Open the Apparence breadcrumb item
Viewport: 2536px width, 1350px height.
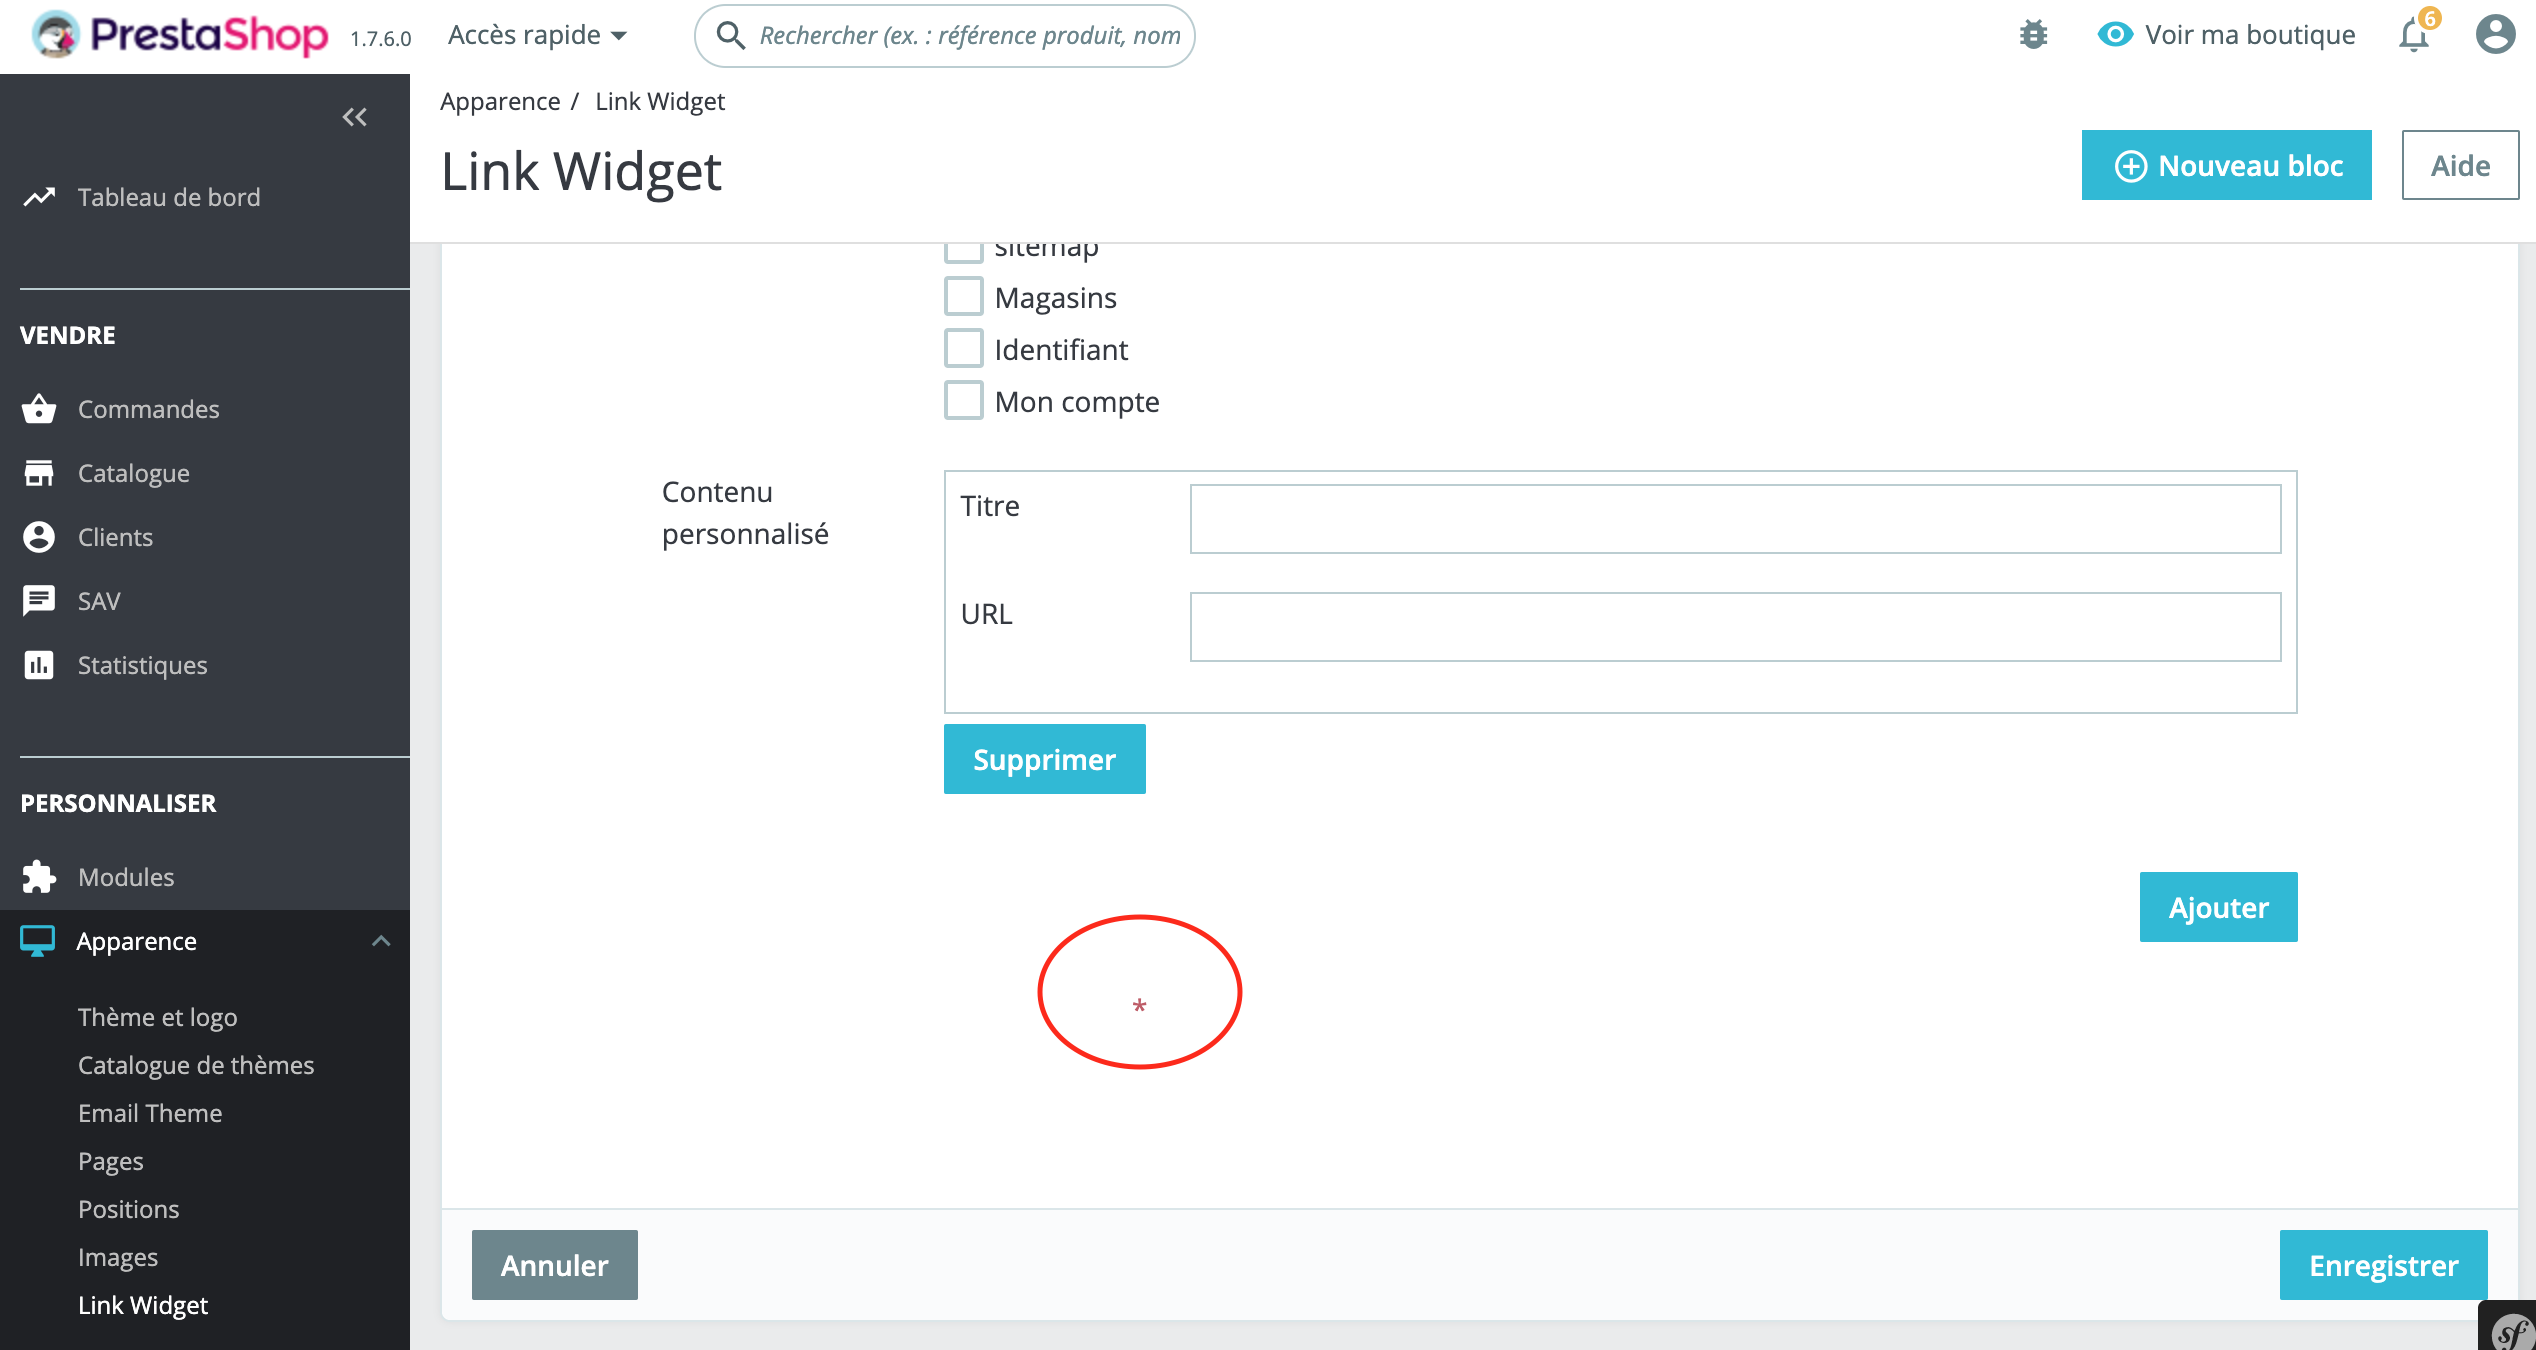500,101
